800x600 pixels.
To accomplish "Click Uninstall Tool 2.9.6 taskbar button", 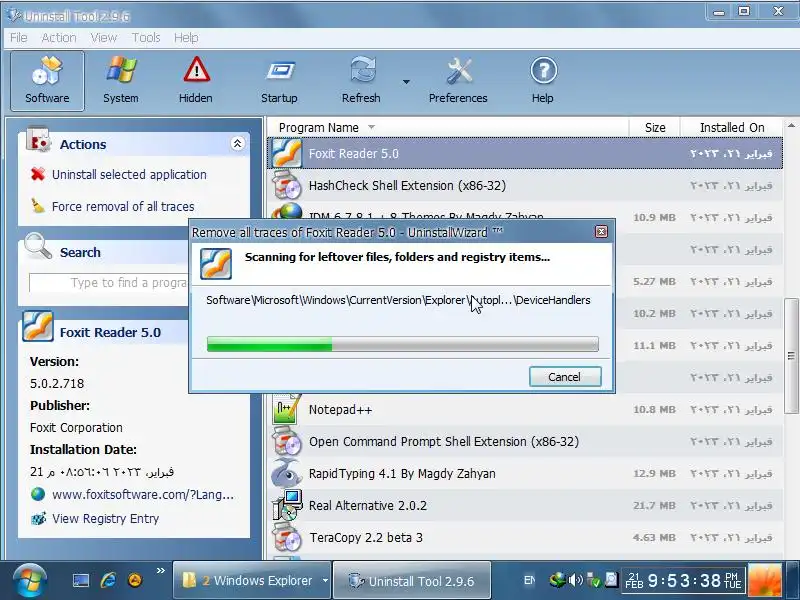I will (x=412, y=581).
